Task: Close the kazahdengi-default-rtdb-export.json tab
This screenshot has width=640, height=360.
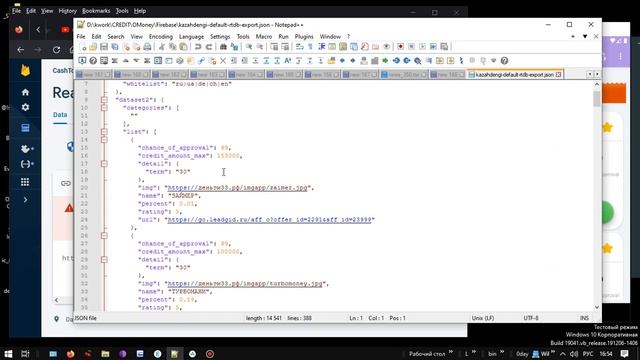Action: [x=558, y=74]
